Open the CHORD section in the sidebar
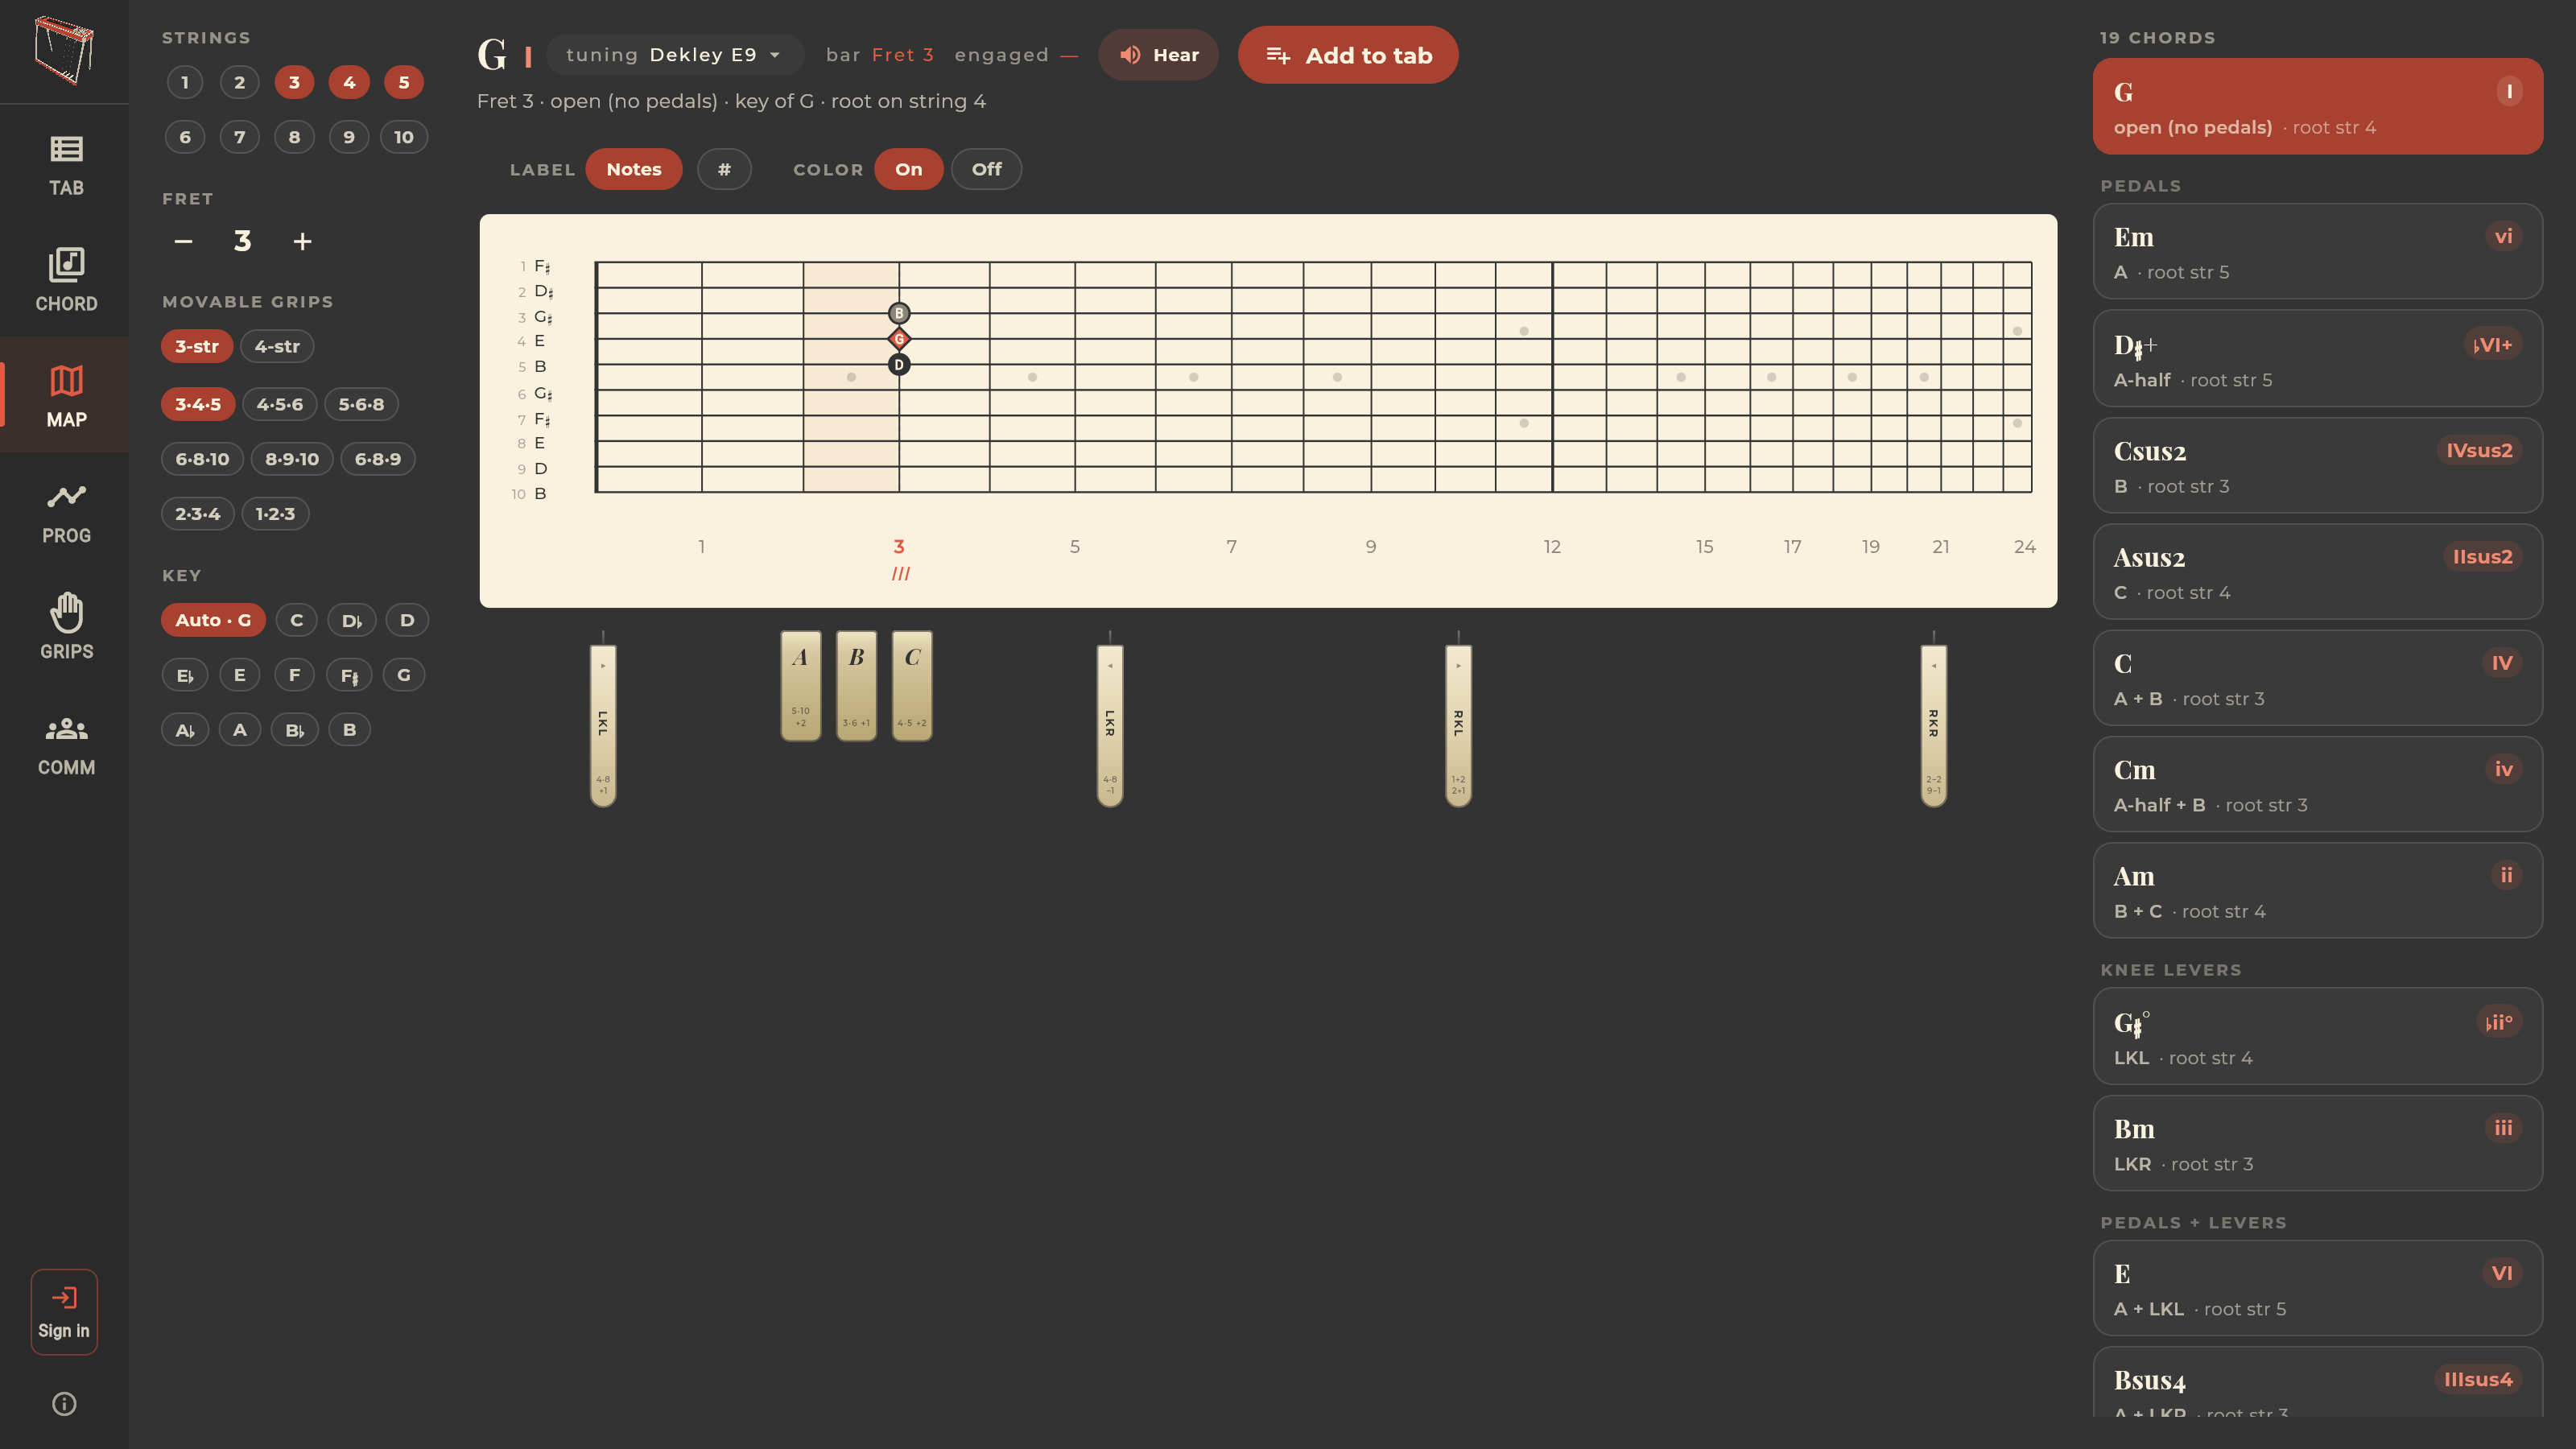 point(66,280)
